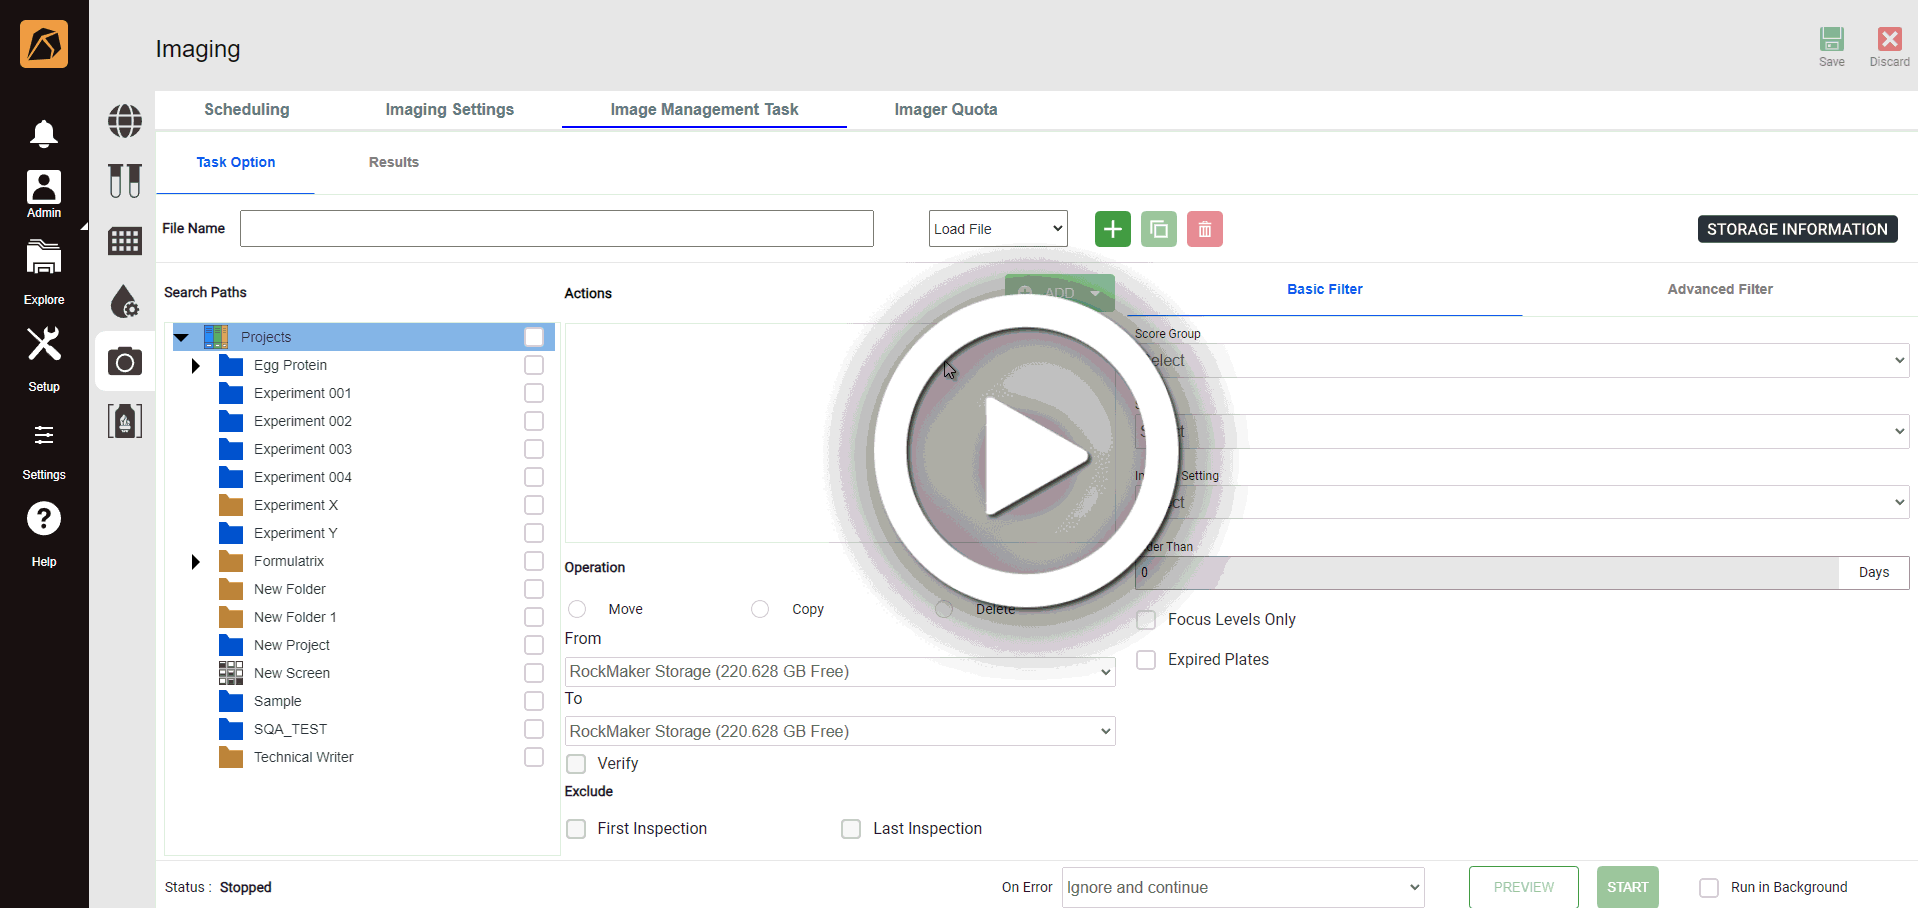The image size is (1918, 908).
Task: Click the Discard icon
Action: pos(1889,46)
